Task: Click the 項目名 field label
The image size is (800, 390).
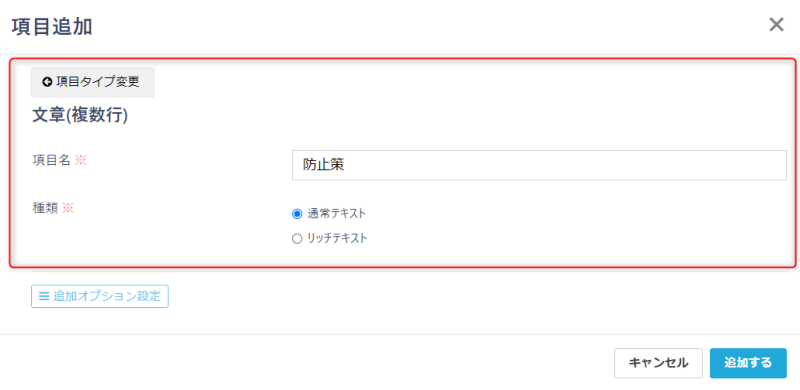Action: (x=51, y=160)
